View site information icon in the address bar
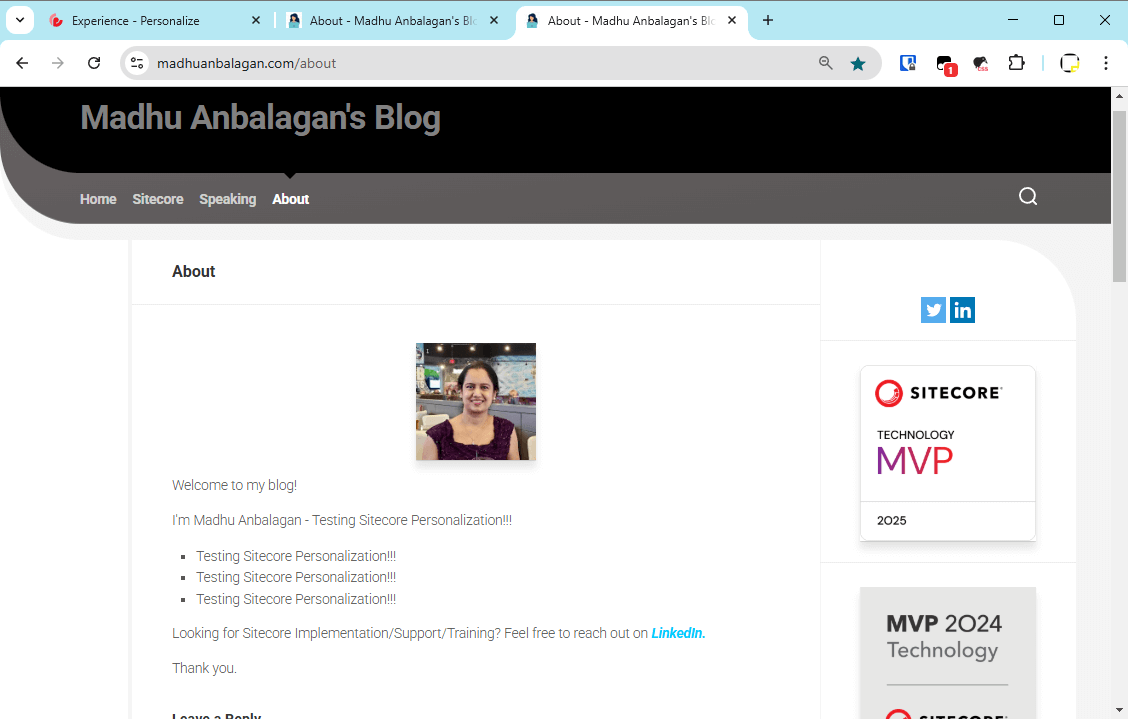Image resolution: width=1128 pixels, height=719 pixels. (x=138, y=63)
